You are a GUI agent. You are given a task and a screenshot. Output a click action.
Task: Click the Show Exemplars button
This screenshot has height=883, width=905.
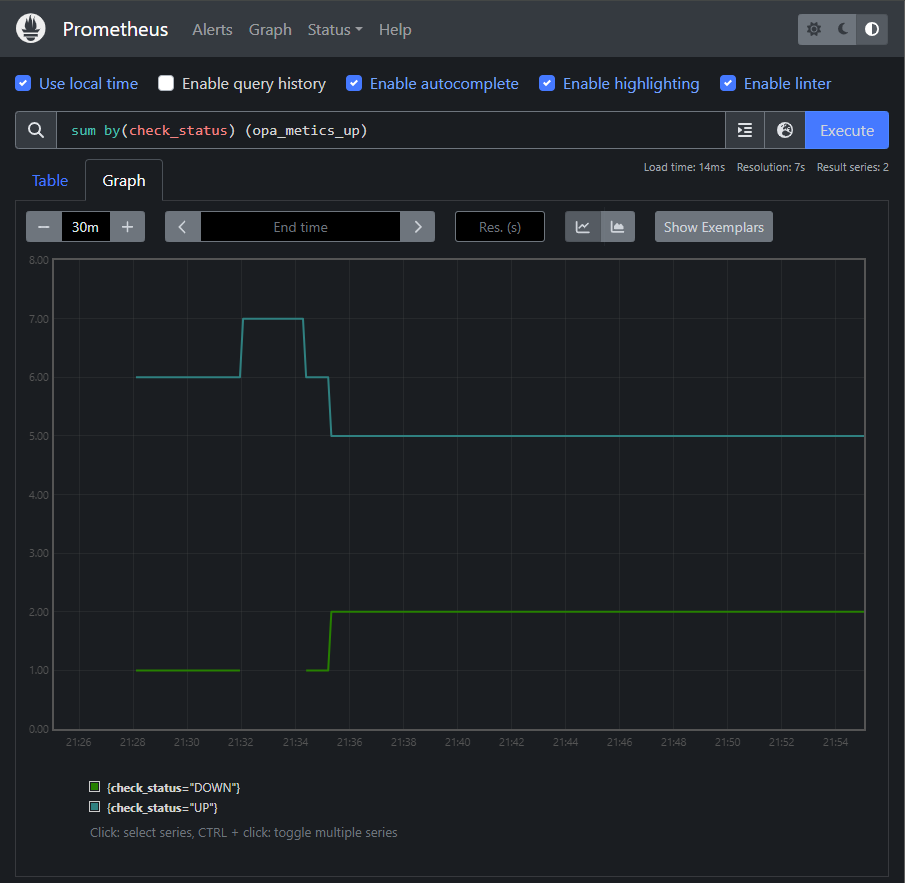pyautogui.click(x=713, y=226)
